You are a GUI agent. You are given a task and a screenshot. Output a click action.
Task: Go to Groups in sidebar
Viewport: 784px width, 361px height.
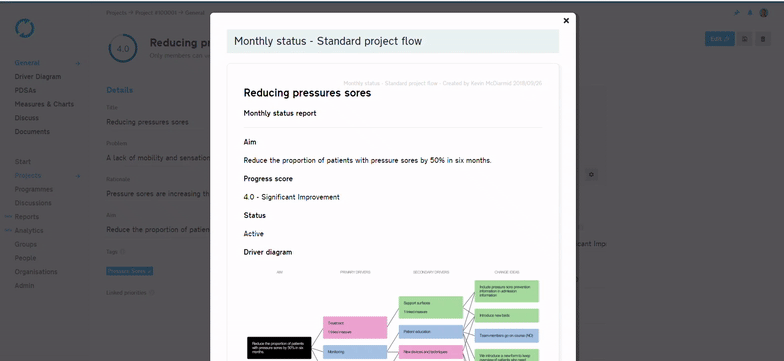coord(26,244)
